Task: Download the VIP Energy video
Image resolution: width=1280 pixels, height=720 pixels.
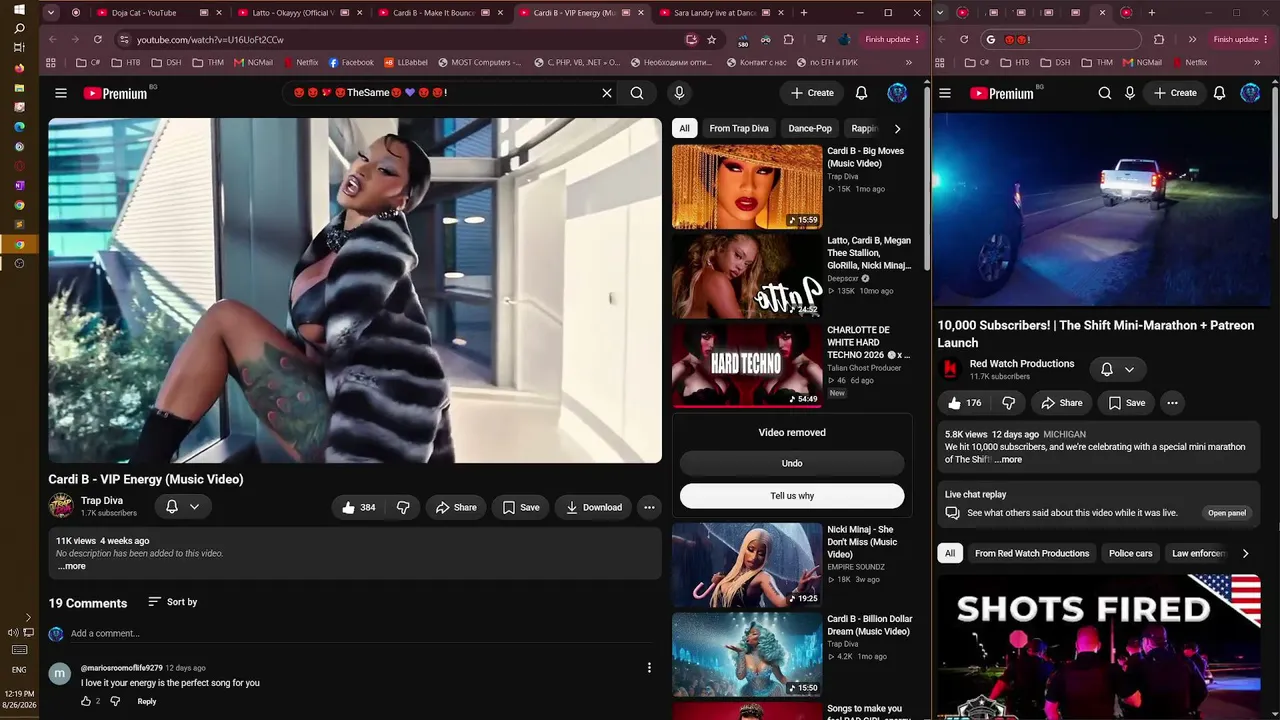Action: [594, 507]
